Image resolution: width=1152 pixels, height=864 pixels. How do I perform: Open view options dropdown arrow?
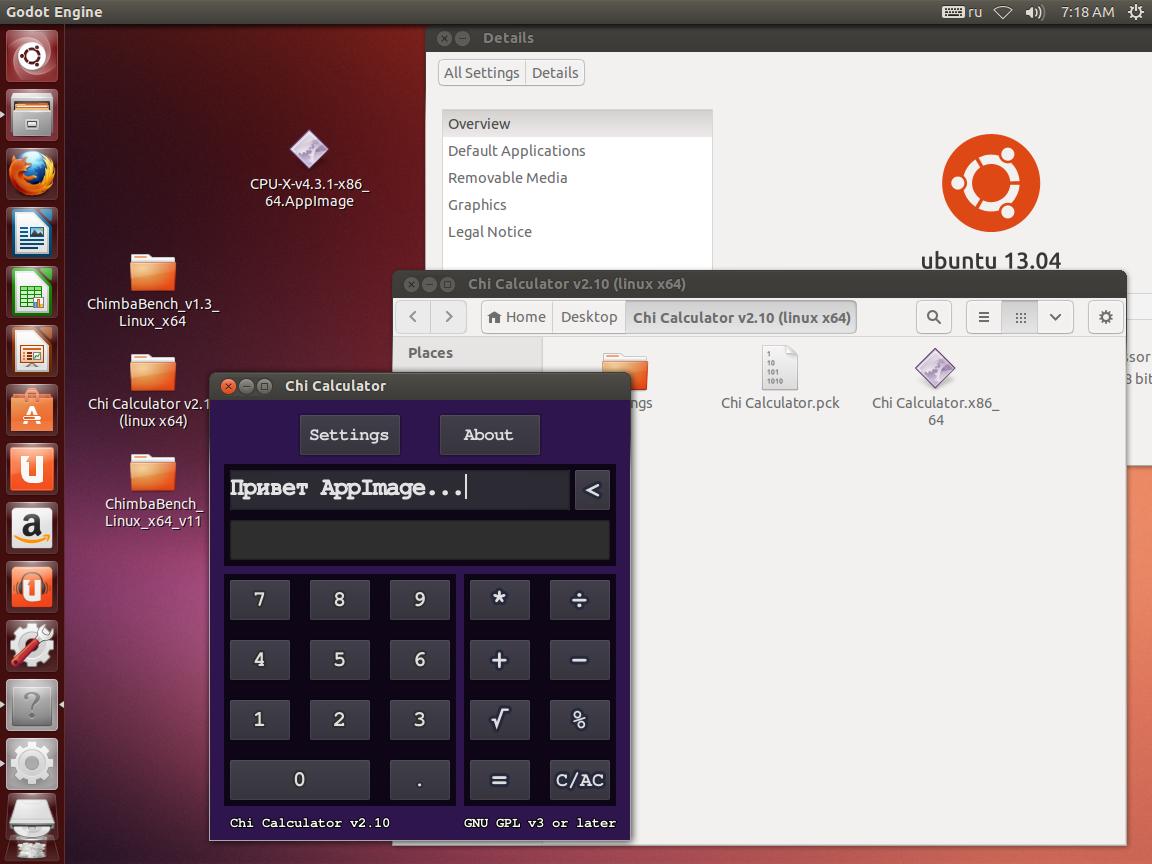click(x=1055, y=317)
